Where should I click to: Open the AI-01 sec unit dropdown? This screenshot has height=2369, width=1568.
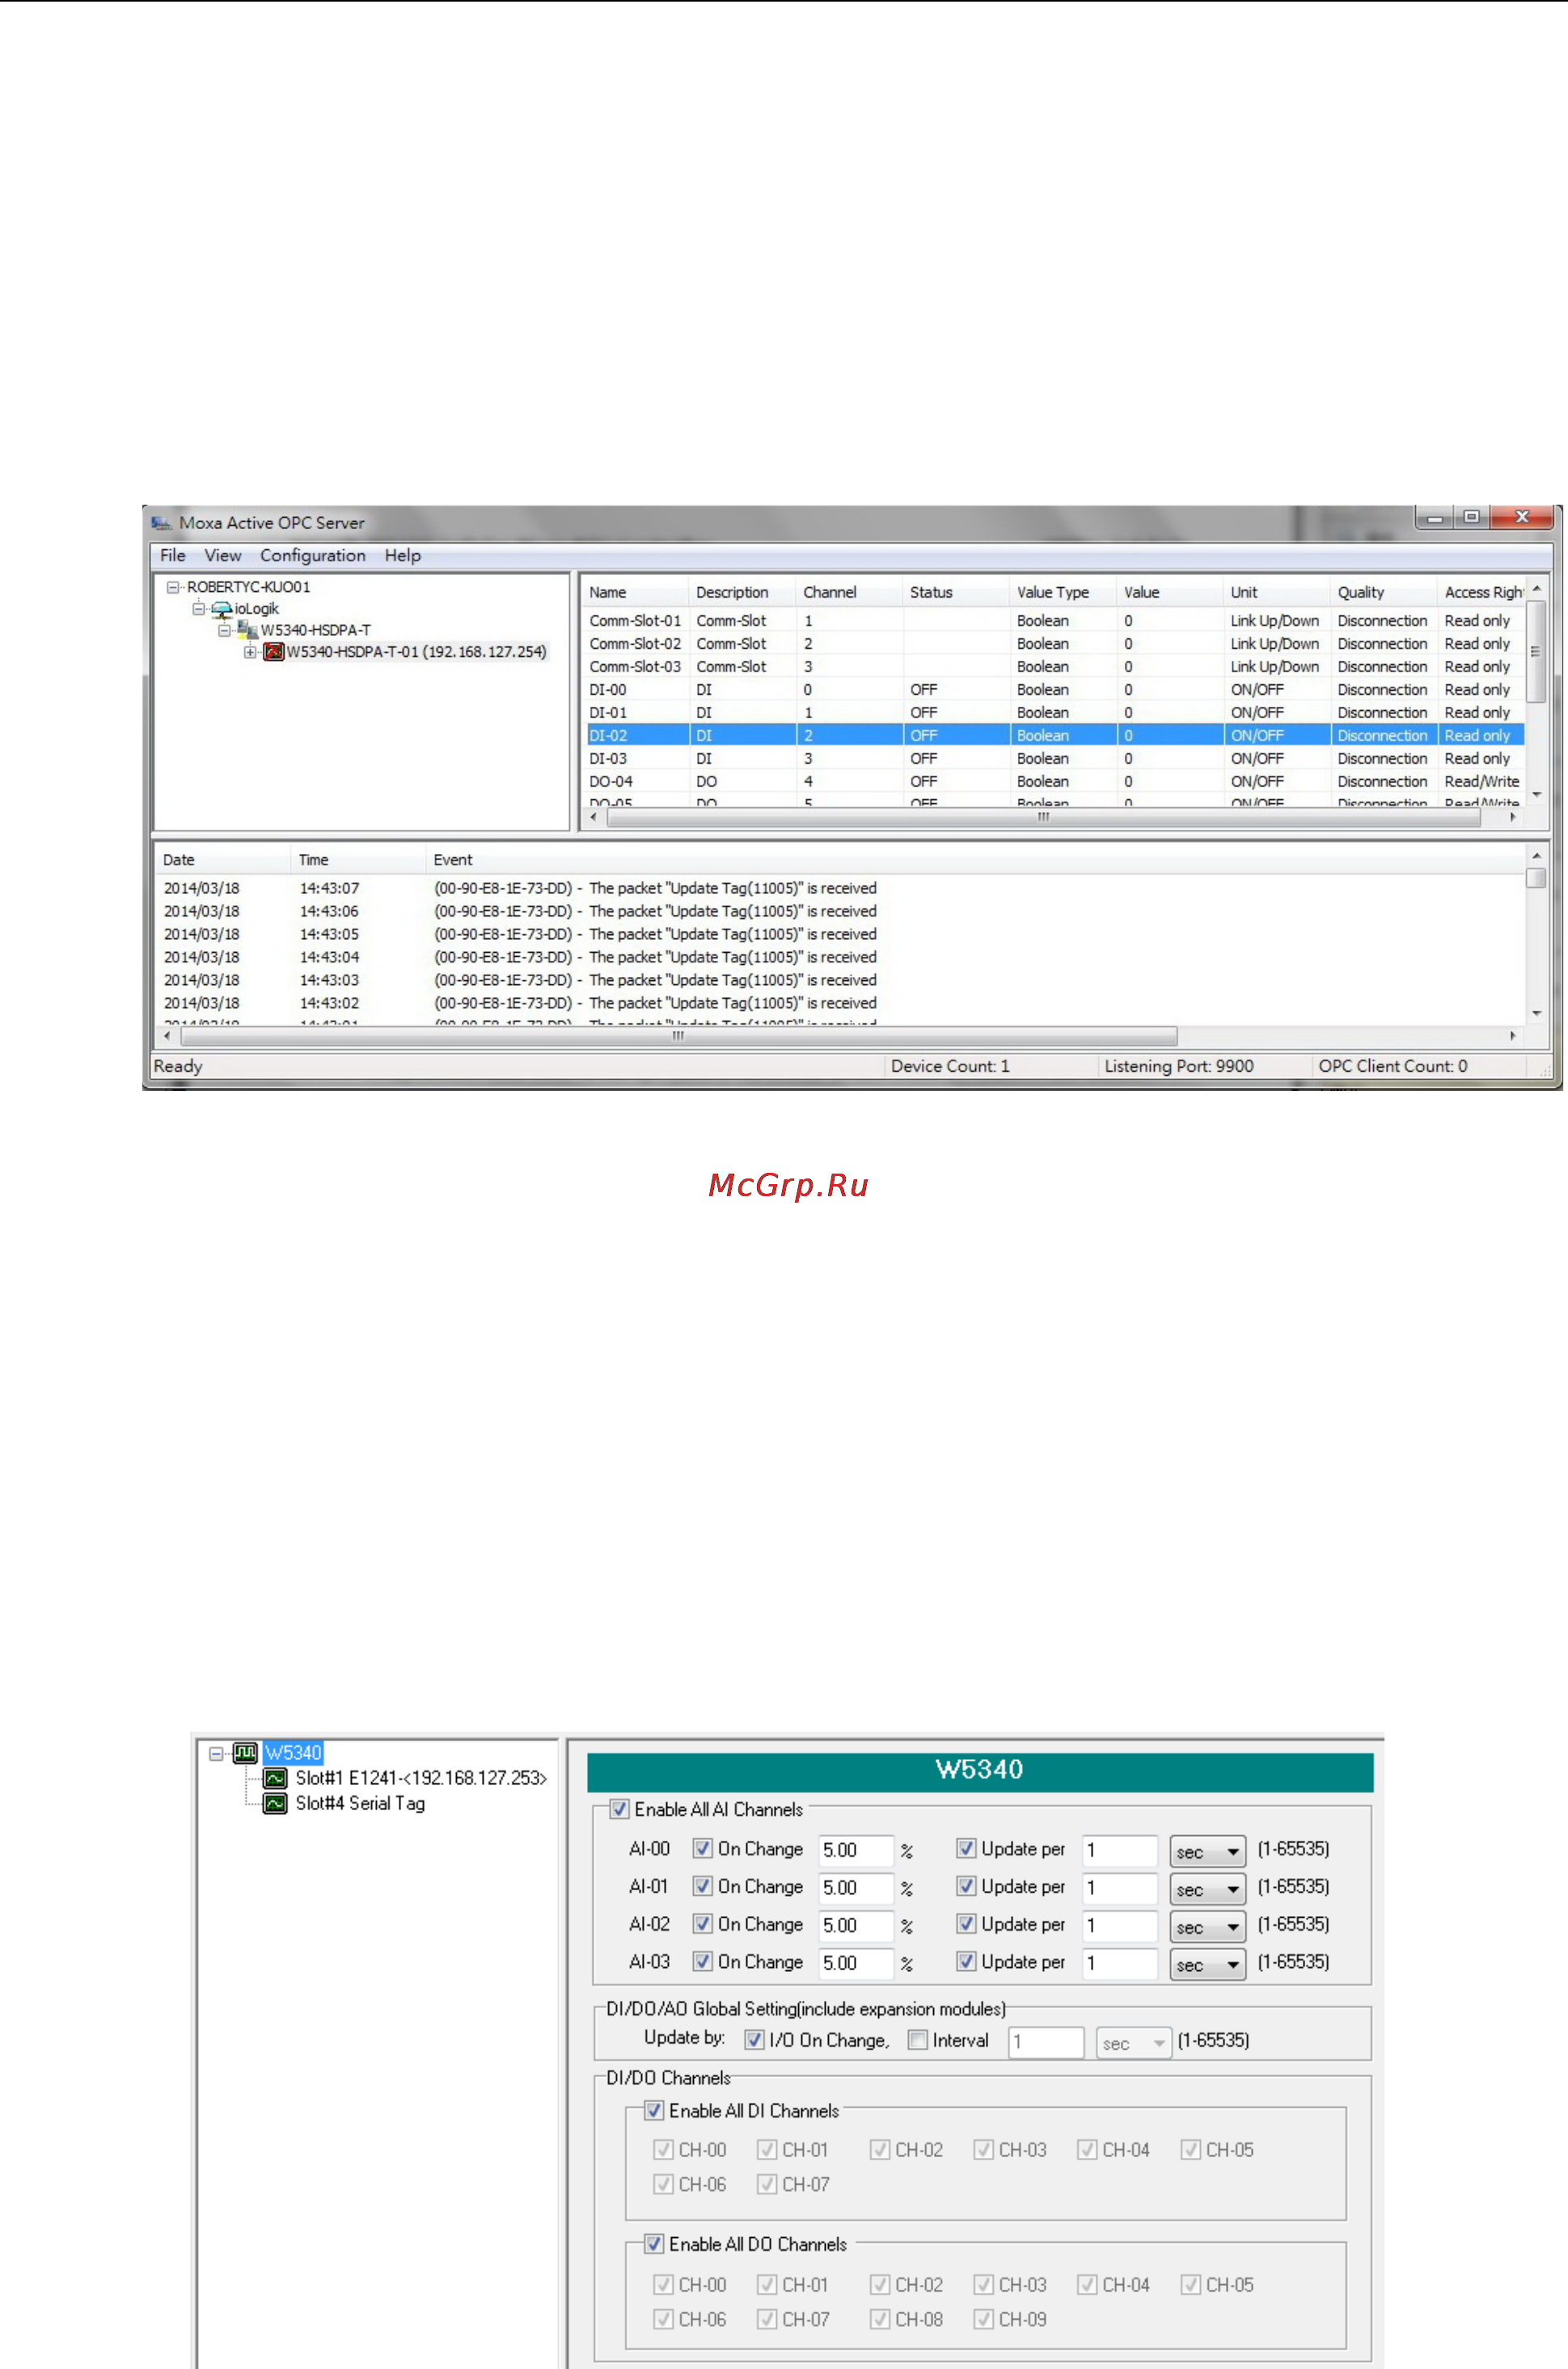(1208, 1890)
